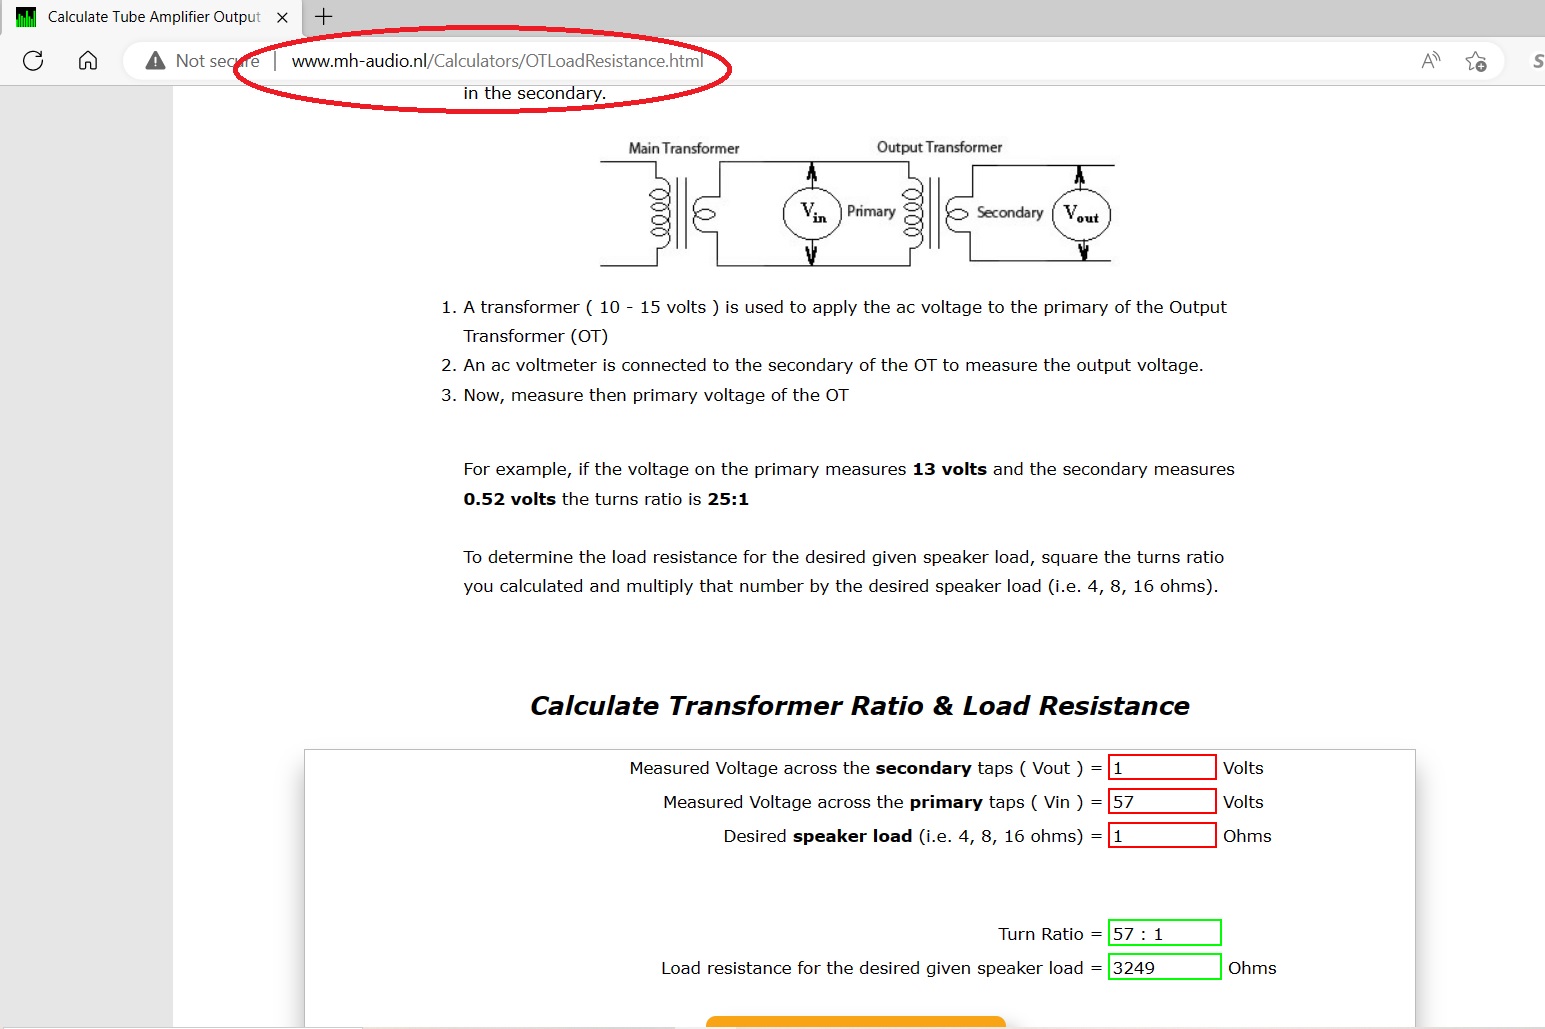Click the primary taps Vin input field

(x=1162, y=801)
